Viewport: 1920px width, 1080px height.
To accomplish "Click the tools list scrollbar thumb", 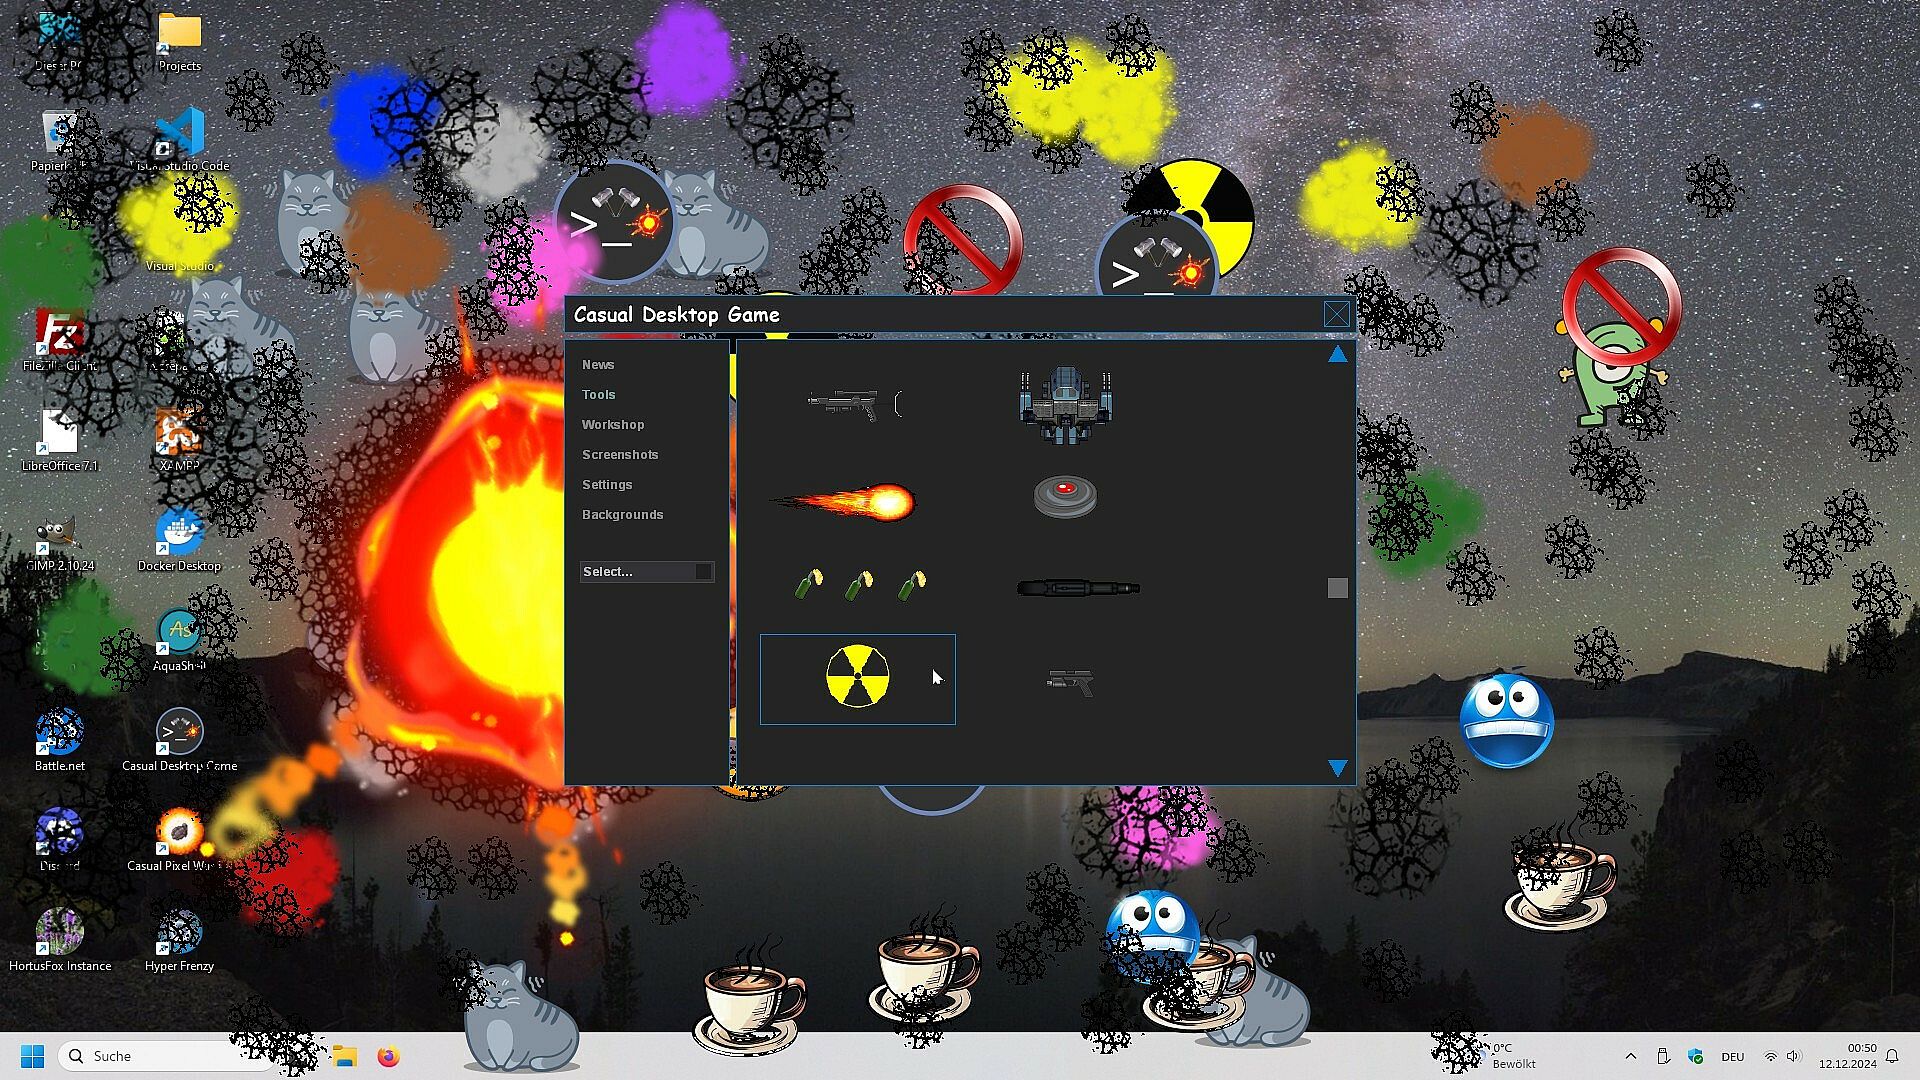I will [x=1337, y=588].
